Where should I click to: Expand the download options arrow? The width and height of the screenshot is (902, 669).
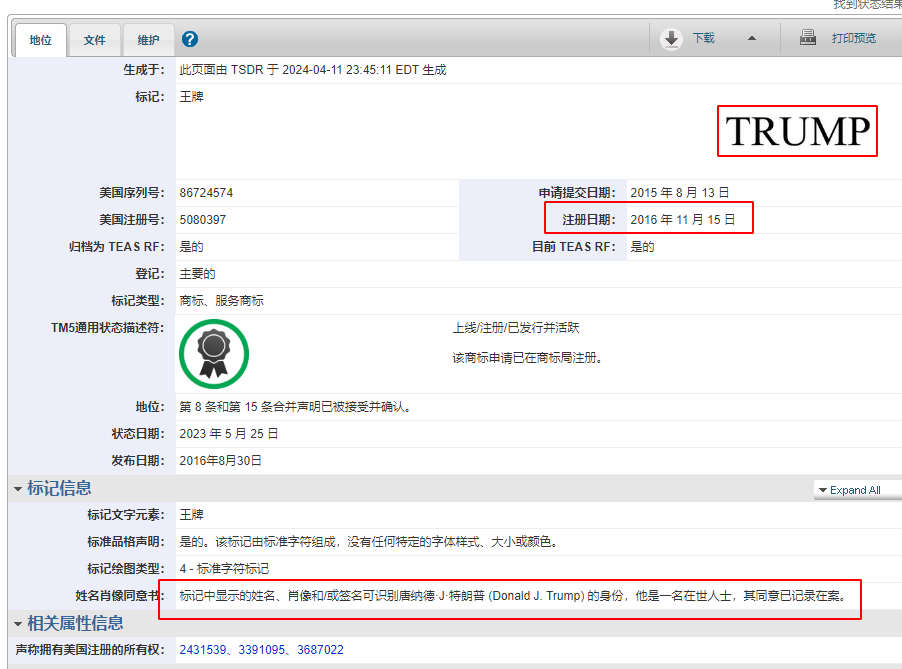(752, 39)
